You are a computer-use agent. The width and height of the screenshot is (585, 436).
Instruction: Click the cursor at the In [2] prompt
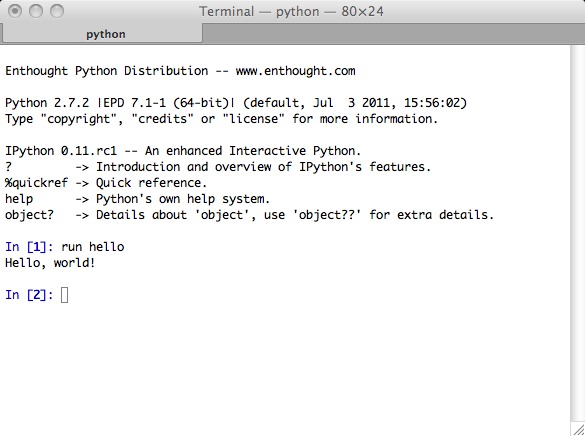[x=64, y=295]
